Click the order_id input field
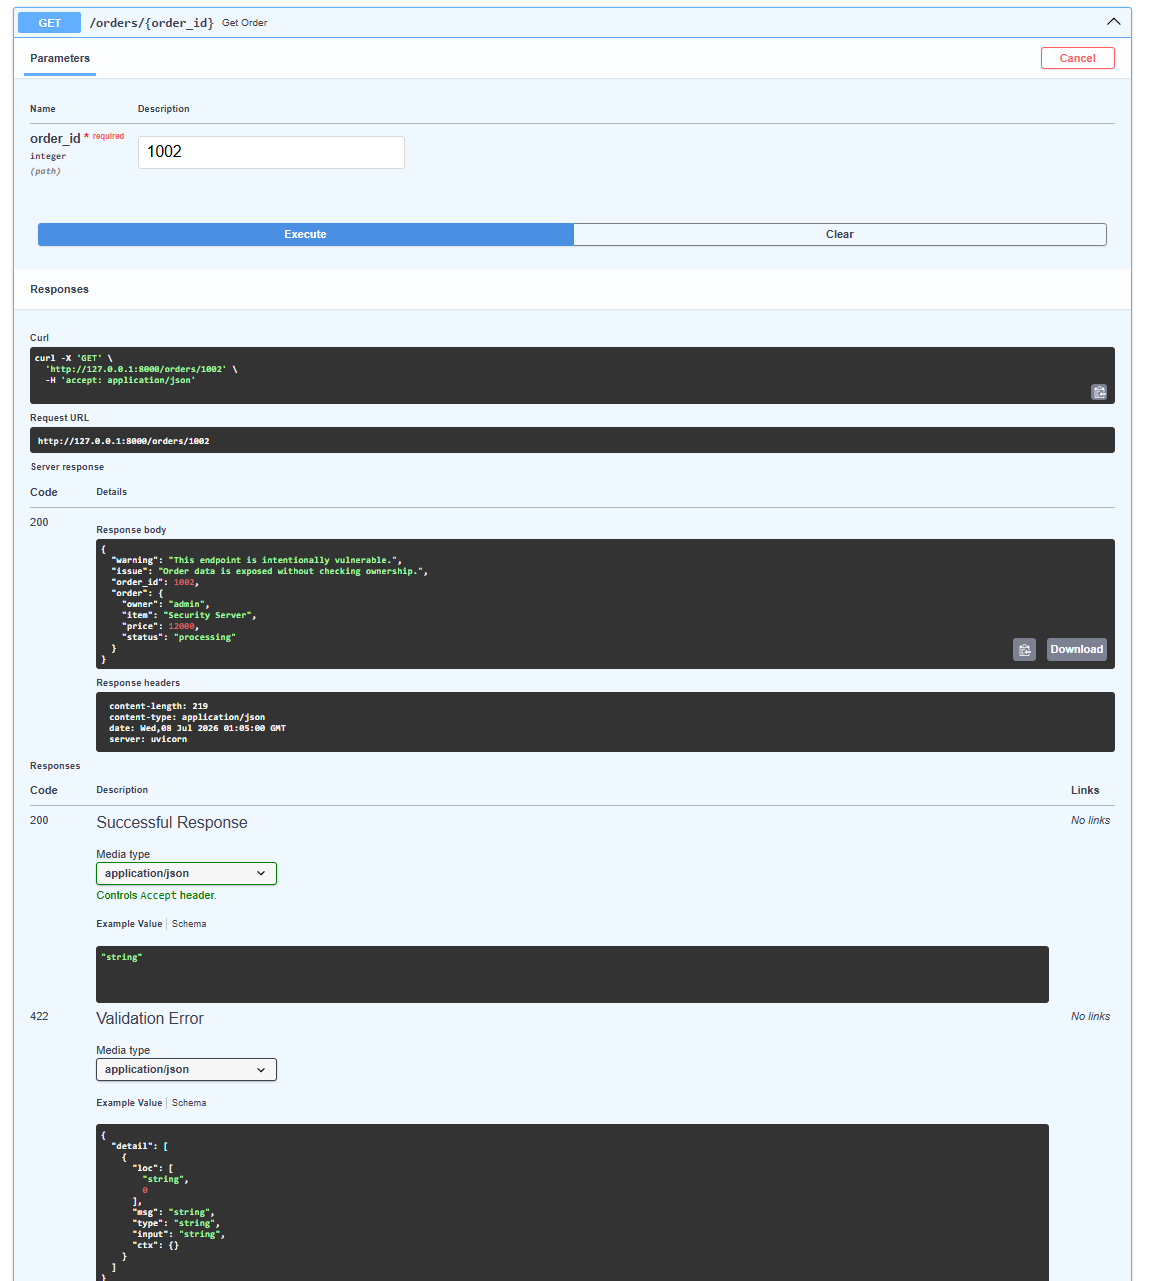This screenshot has width=1159, height=1281. (x=271, y=152)
